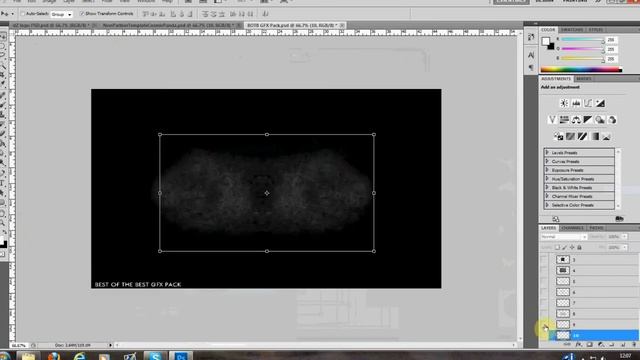
Task: Toggle visibility of layer 8
Action: coord(544,313)
